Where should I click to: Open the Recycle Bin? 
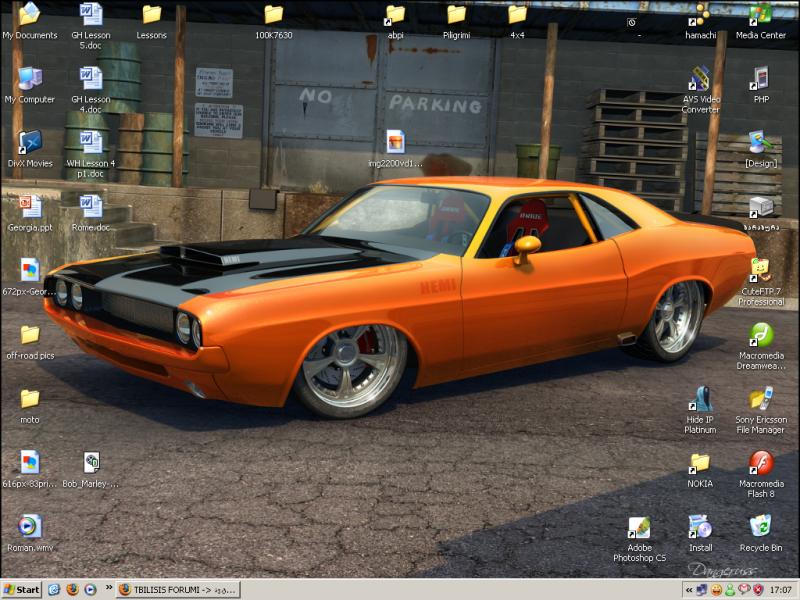click(x=761, y=534)
